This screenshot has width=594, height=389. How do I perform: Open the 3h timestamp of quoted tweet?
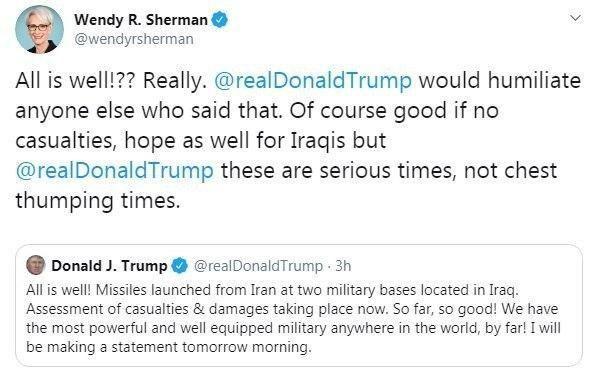(343, 266)
